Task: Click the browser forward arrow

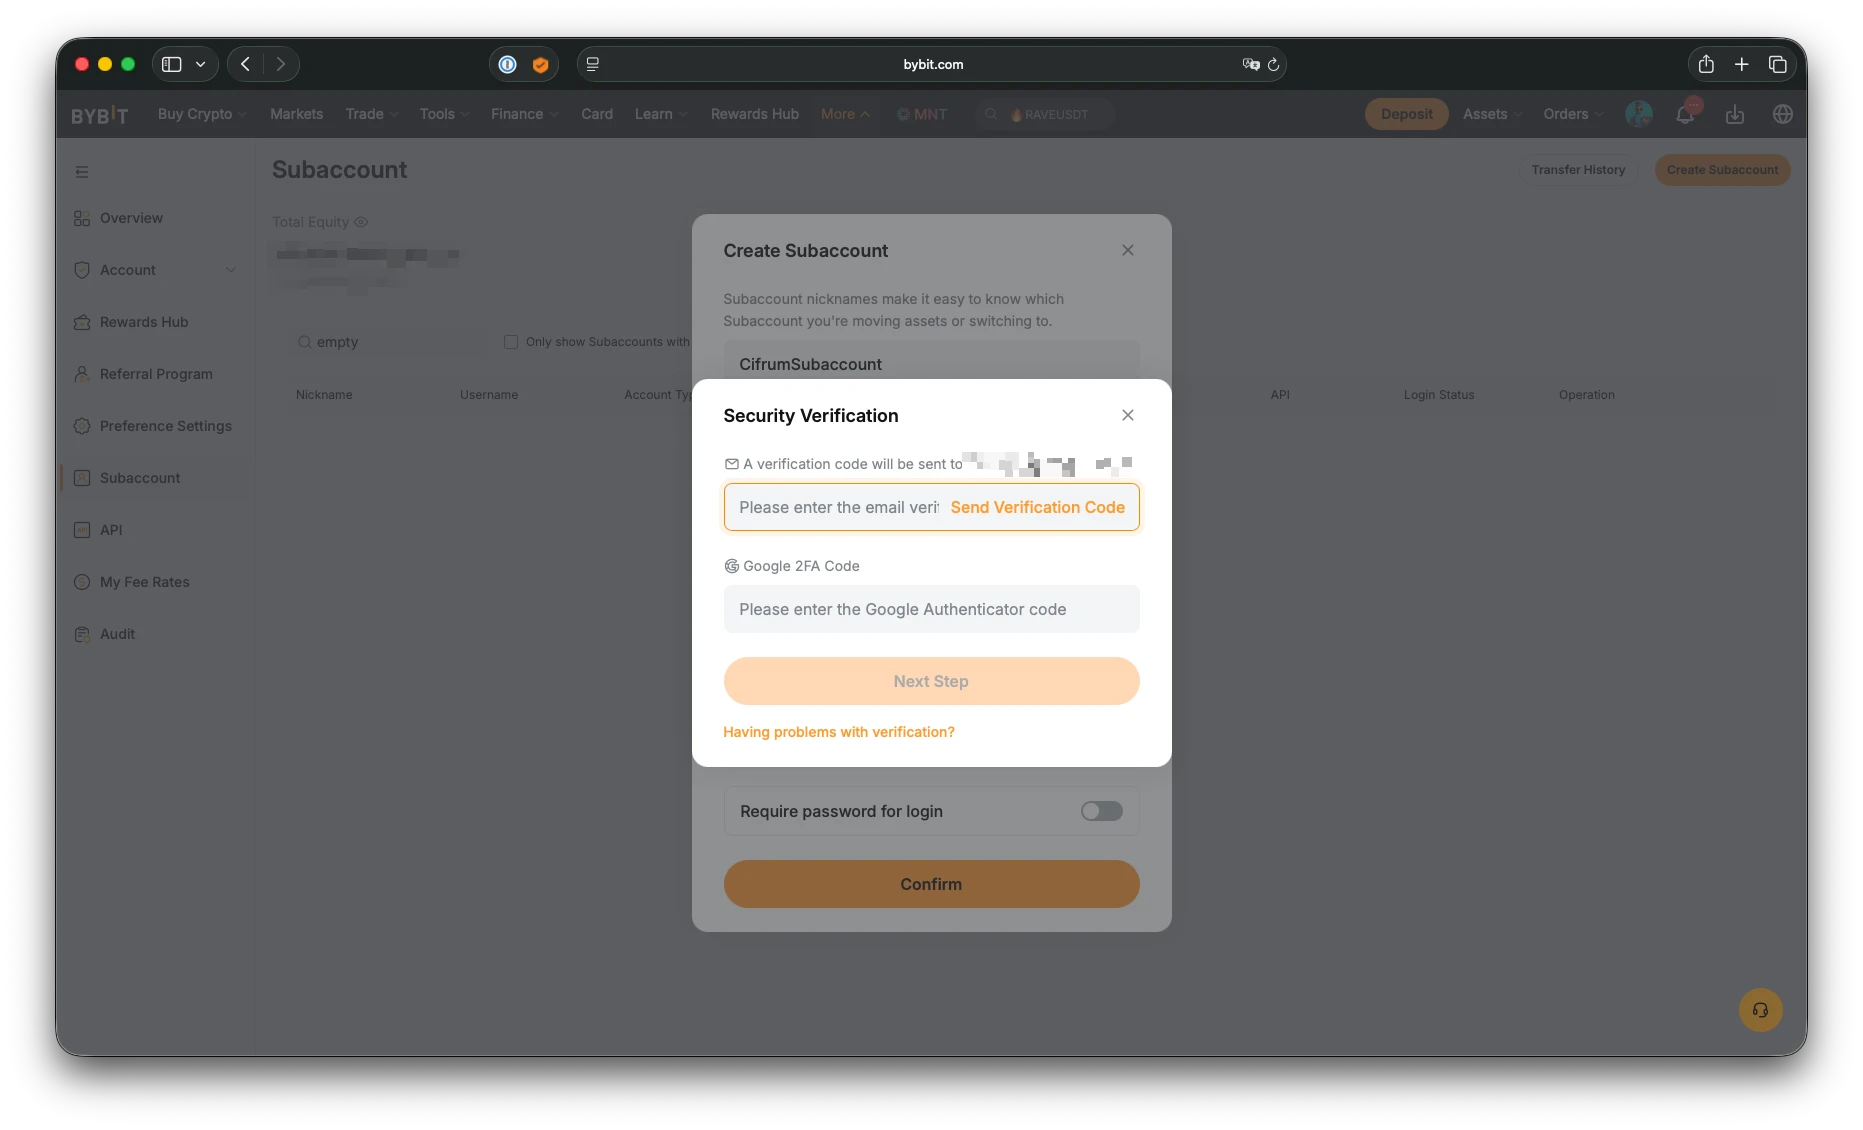Action: [x=281, y=64]
